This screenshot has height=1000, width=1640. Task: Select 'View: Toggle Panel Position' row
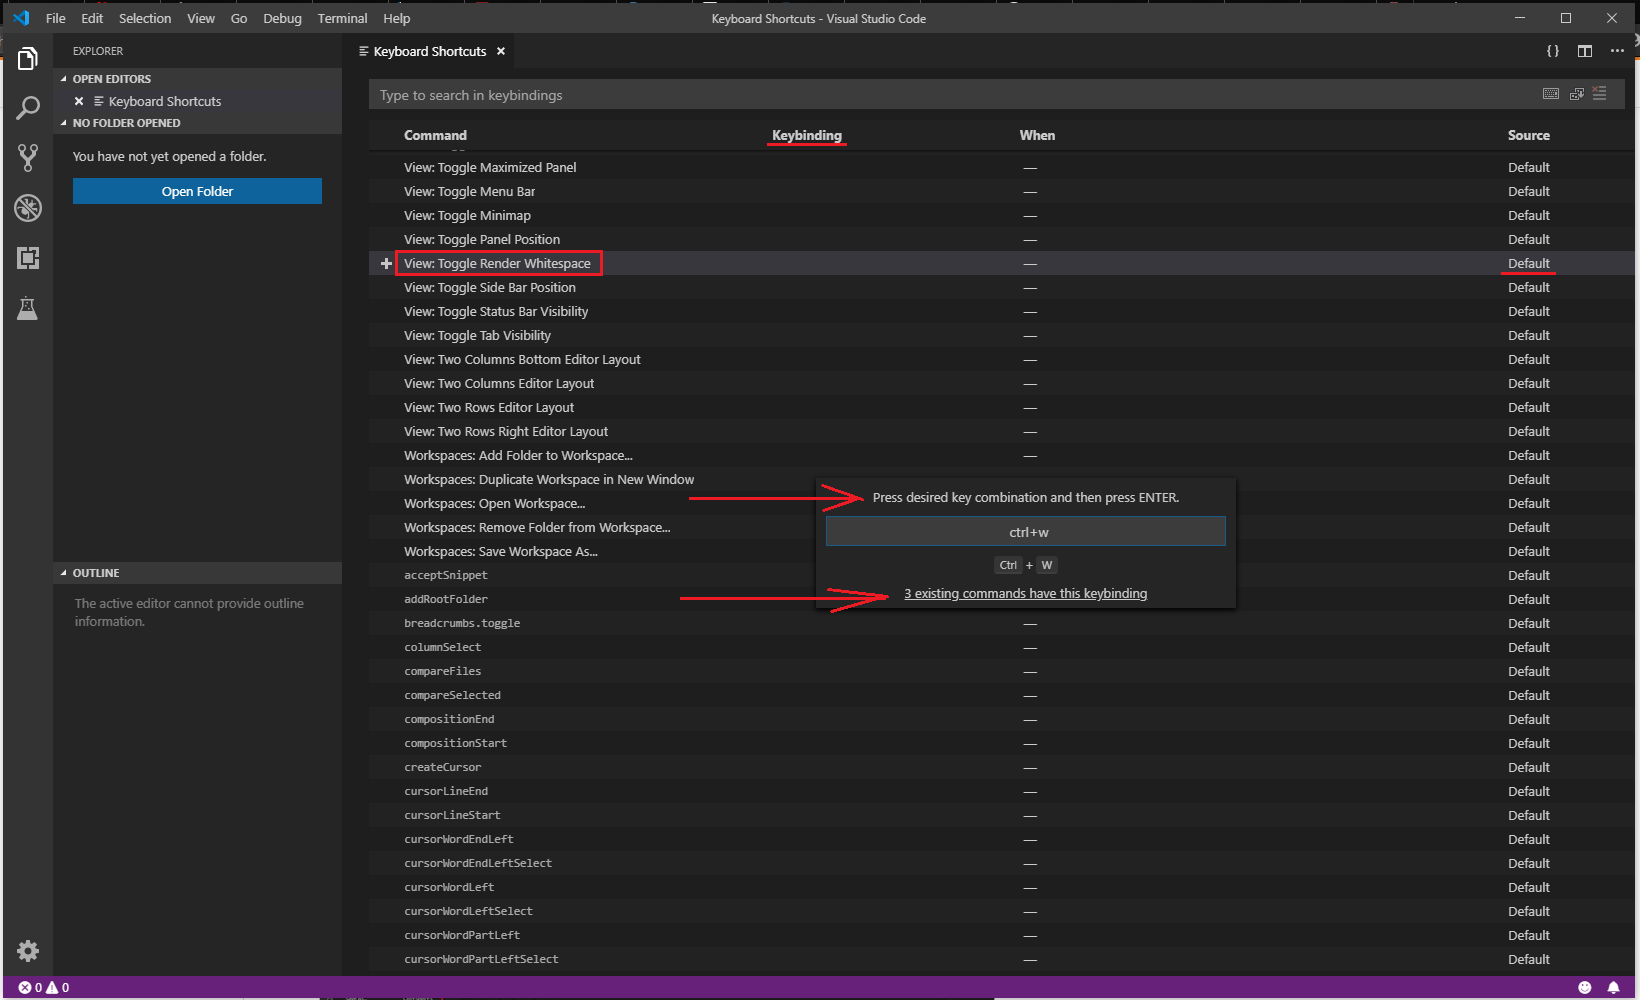(x=1001, y=239)
